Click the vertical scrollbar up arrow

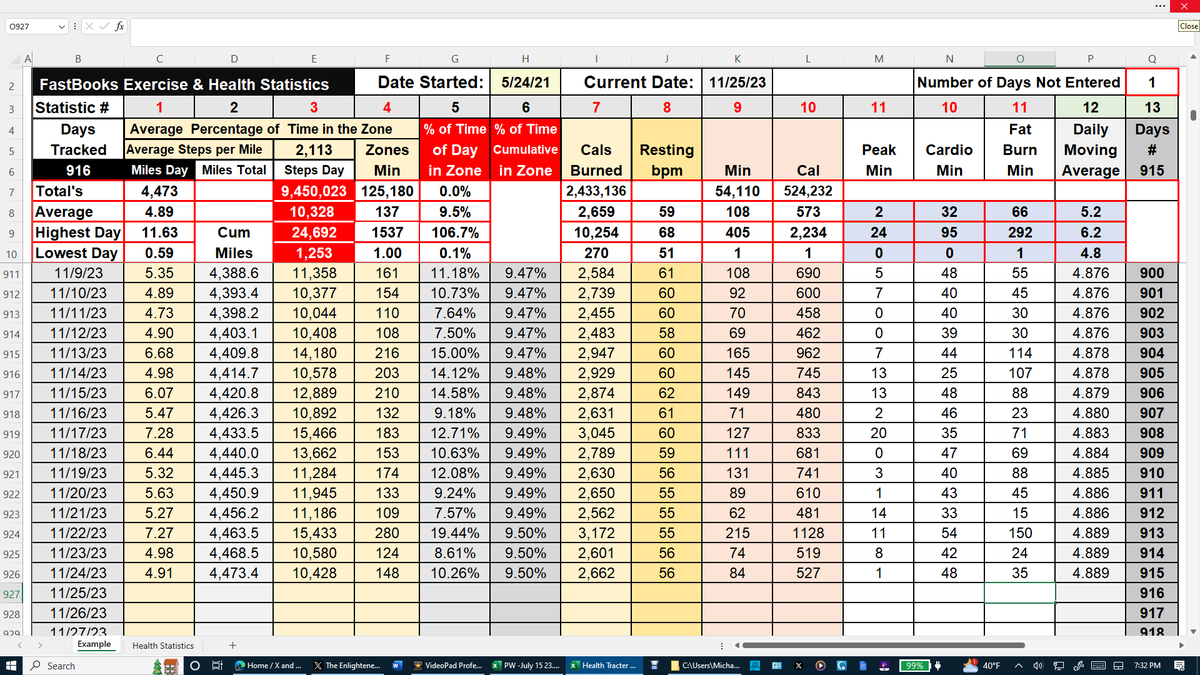(1192, 59)
